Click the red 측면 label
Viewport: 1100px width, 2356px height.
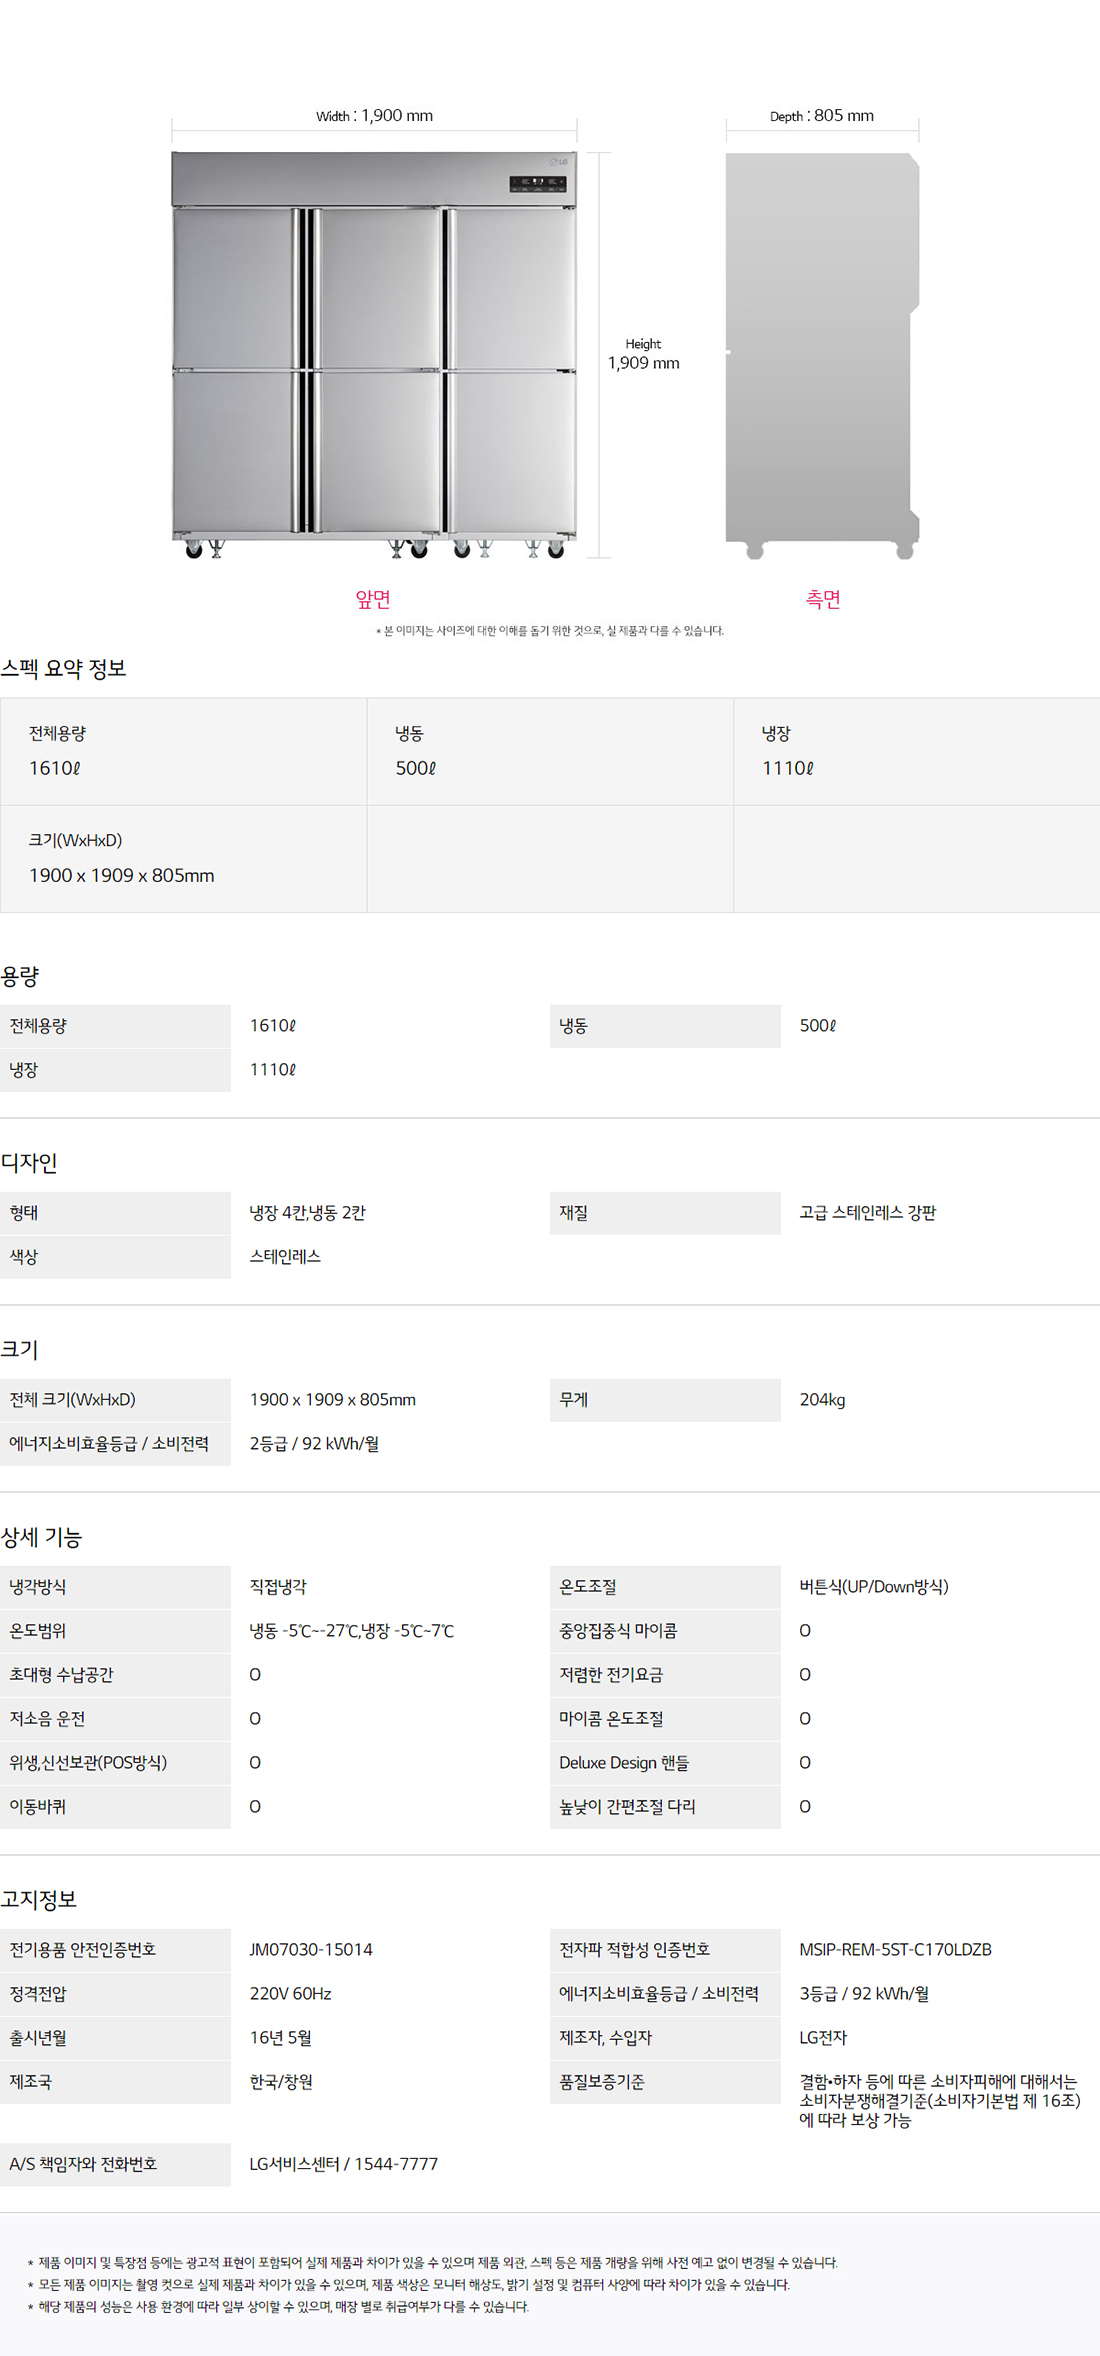coord(823,599)
